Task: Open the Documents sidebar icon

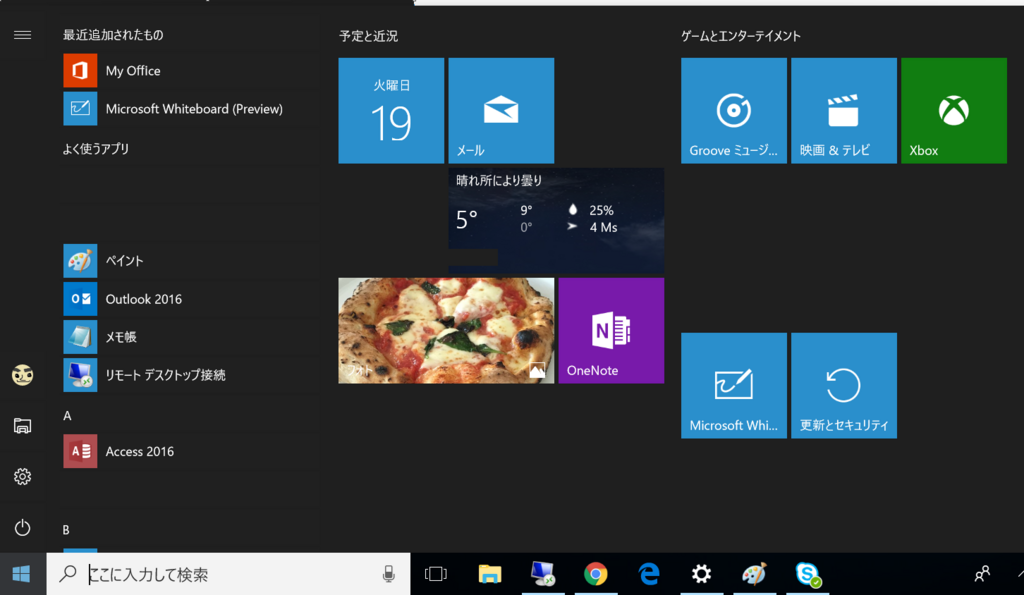Action: pos(22,426)
